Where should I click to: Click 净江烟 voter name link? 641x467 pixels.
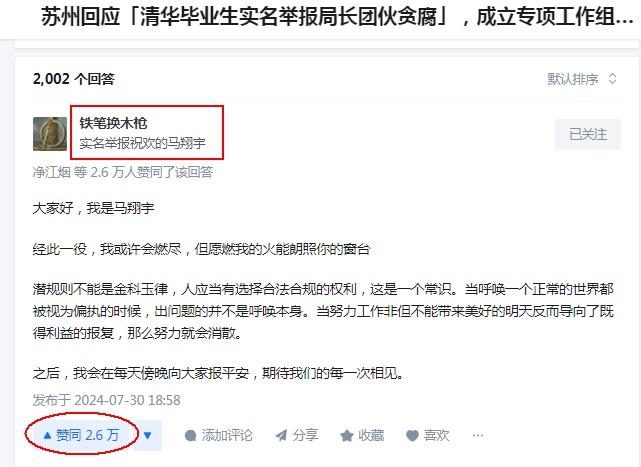click(x=52, y=172)
